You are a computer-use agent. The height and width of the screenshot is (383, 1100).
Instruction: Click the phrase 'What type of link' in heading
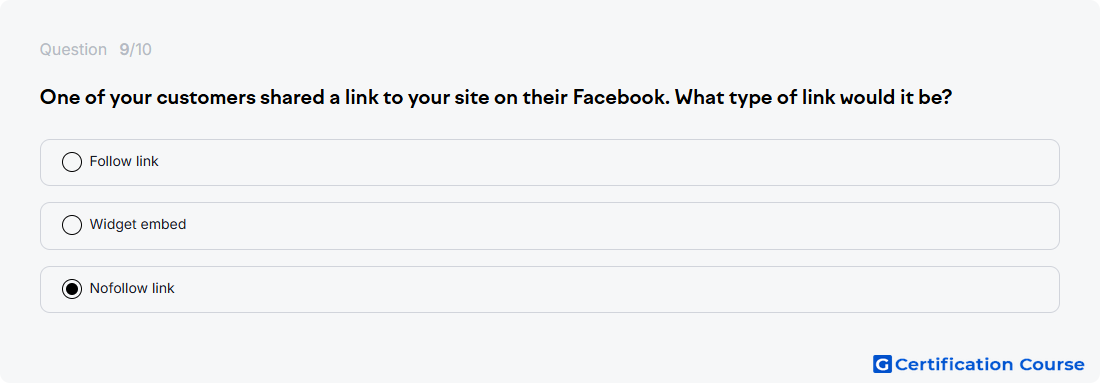pos(755,98)
